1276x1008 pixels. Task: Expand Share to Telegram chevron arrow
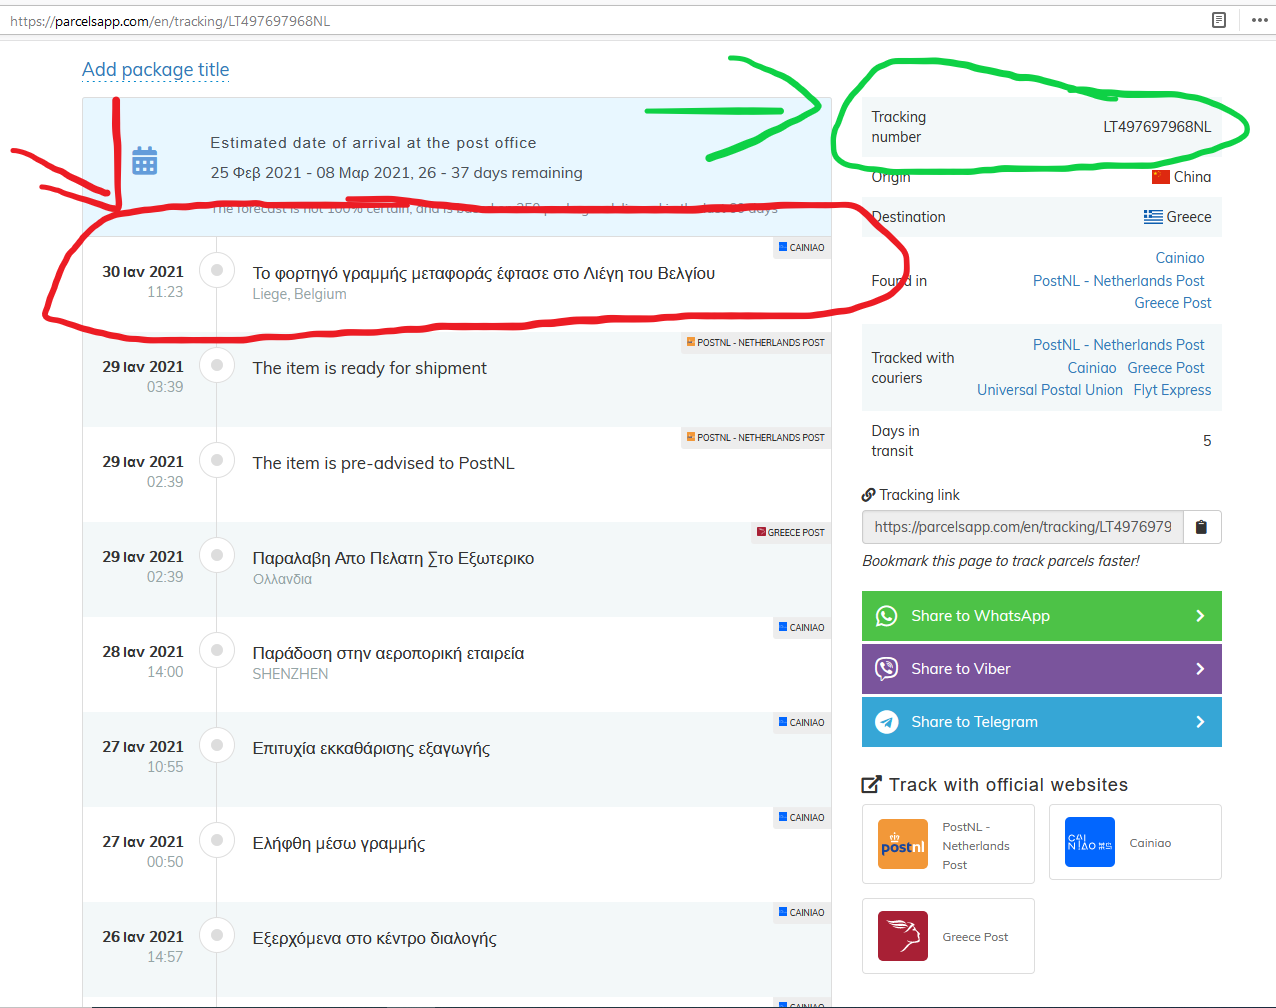coord(1200,722)
